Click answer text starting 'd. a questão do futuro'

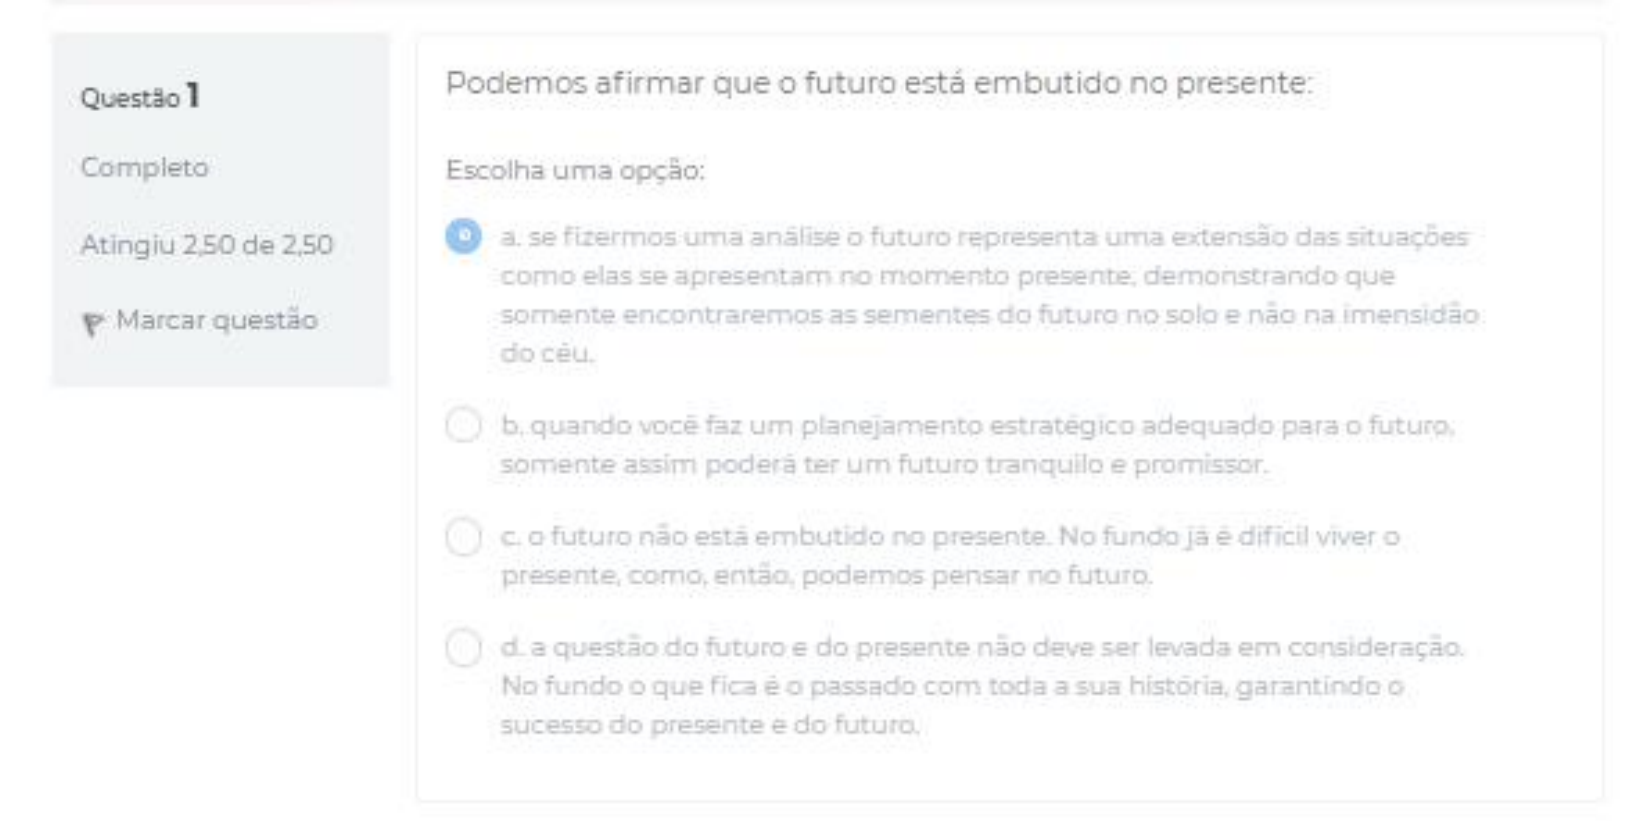[981, 647]
